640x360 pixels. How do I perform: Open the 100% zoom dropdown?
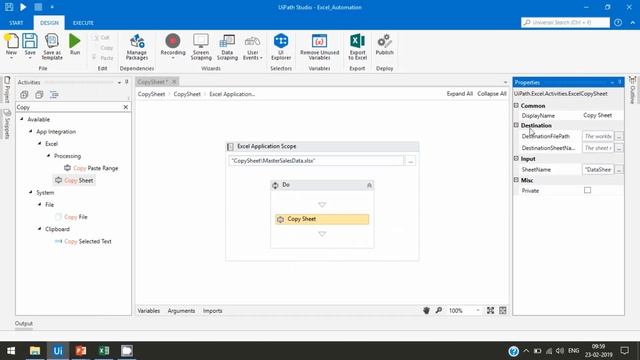478,311
